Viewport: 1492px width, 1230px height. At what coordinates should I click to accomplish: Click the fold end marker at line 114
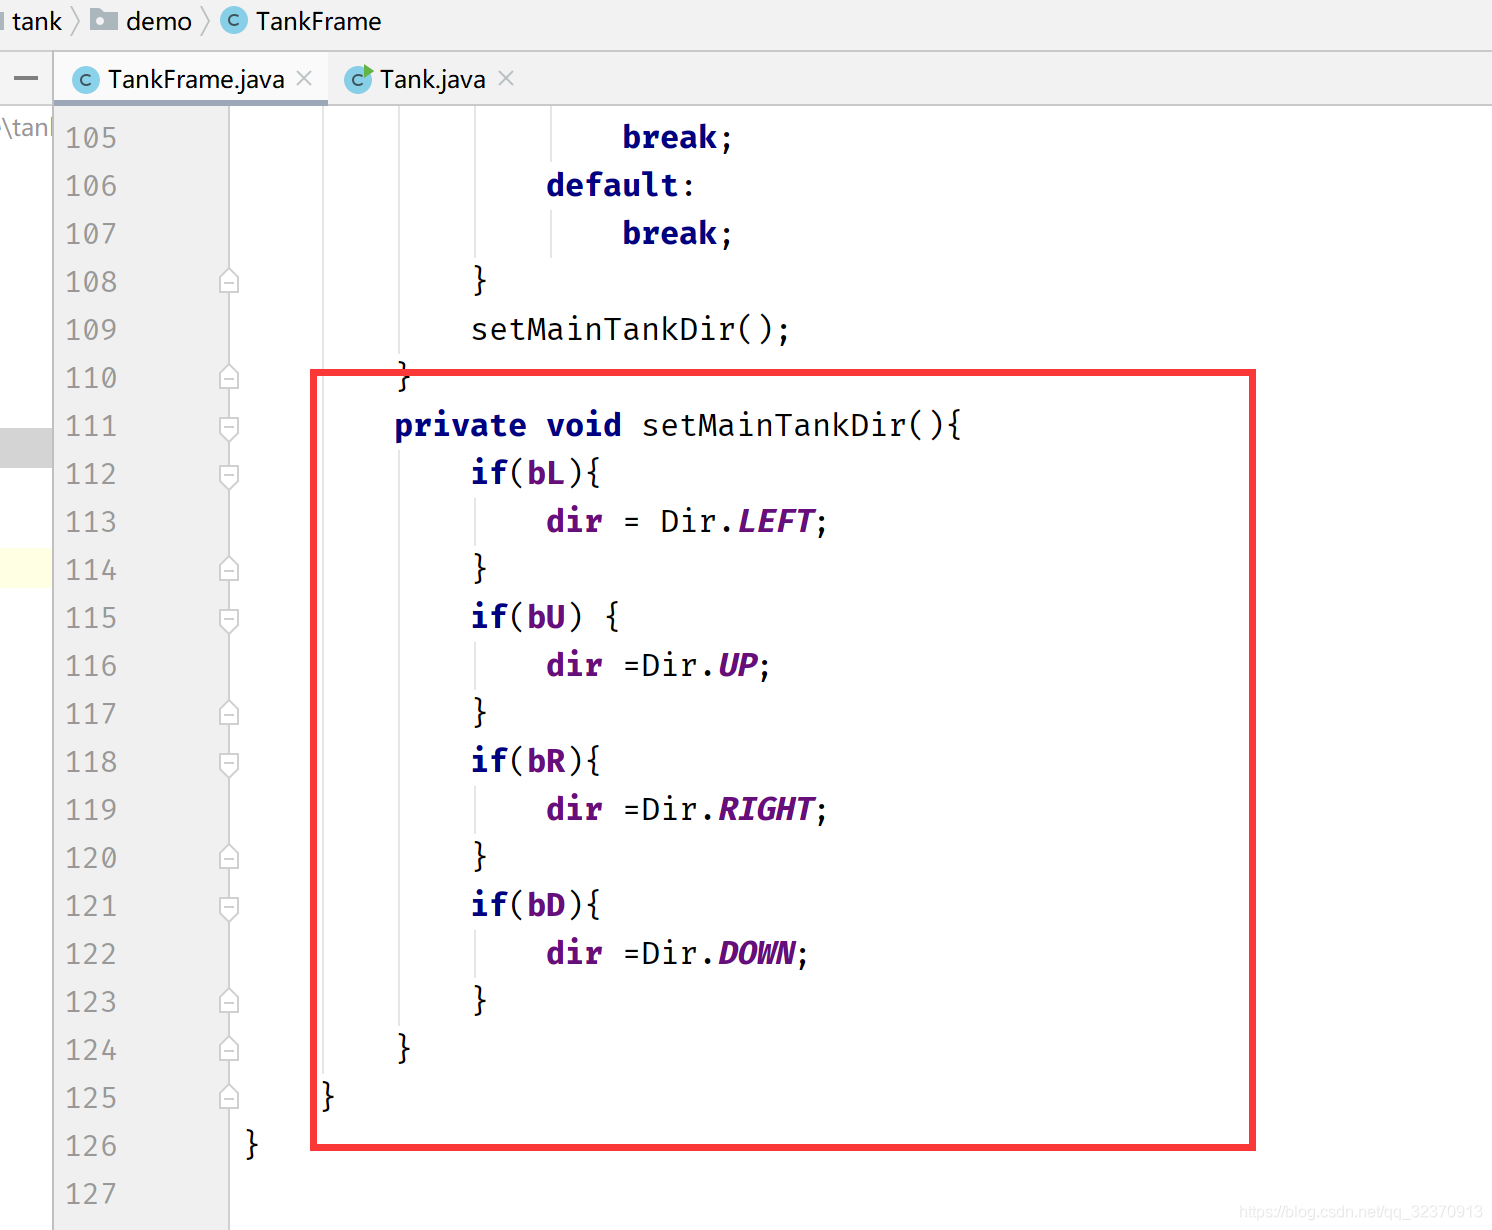pyautogui.click(x=229, y=568)
